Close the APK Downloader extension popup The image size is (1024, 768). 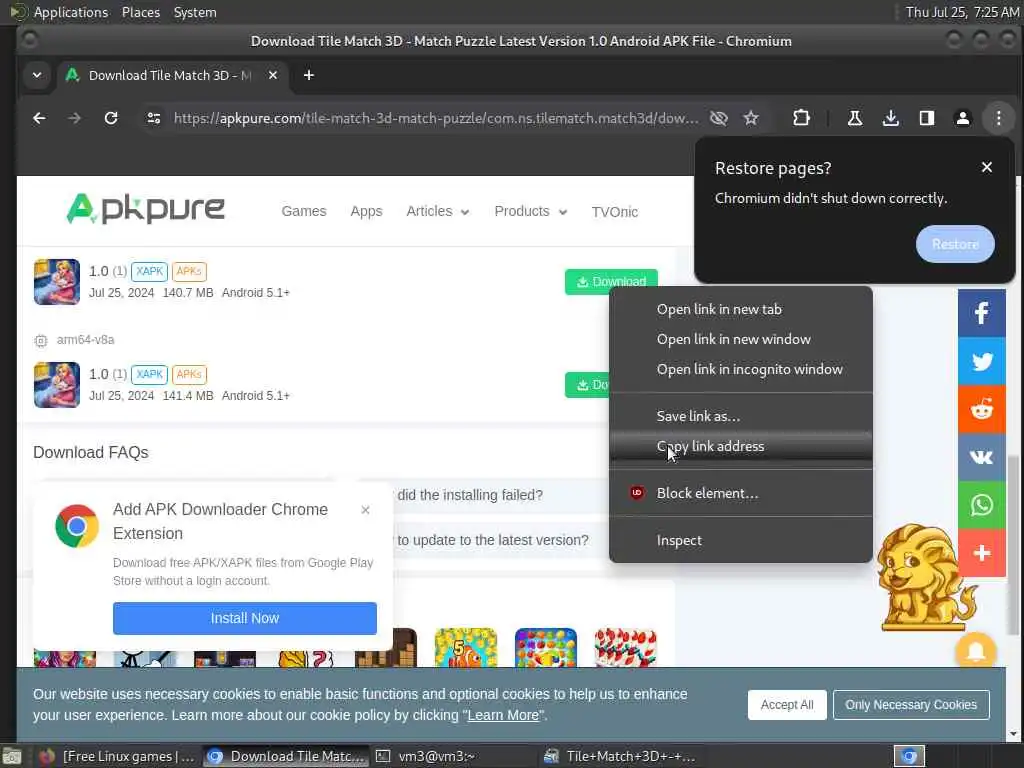pos(366,510)
